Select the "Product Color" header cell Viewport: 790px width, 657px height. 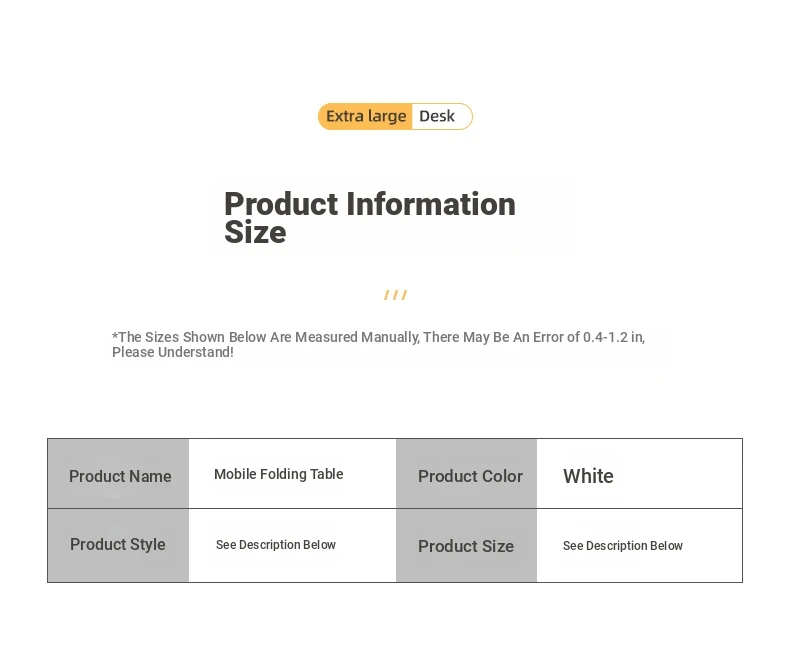point(469,476)
